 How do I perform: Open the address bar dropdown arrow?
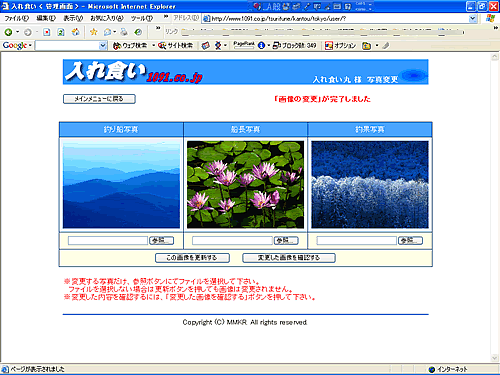pyautogui.click(x=473, y=19)
